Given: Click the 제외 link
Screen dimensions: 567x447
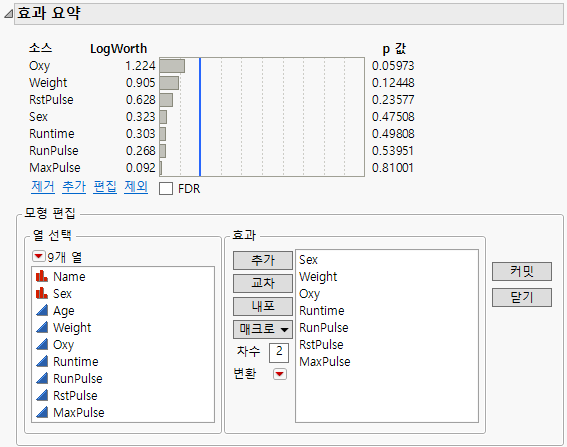Looking at the screenshot, I should click(136, 187).
